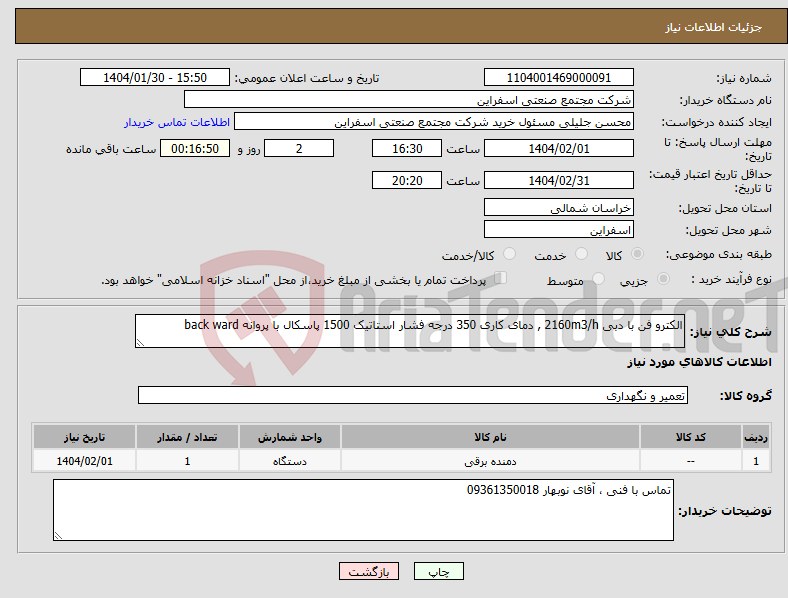Click the شماره نیاز number field
Image resolution: width=788 pixels, height=598 pixels.
click(x=559, y=77)
